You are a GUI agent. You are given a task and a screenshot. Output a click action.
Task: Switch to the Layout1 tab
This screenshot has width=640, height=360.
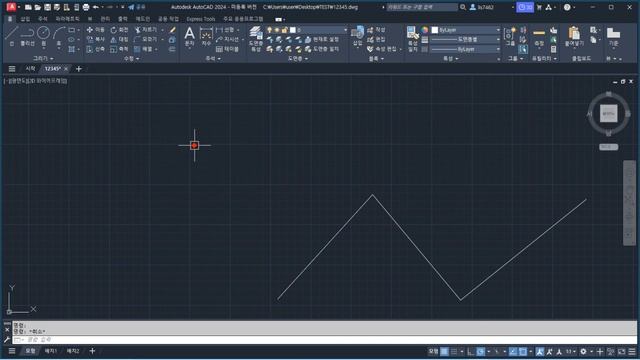pyautogui.click(x=51, y=351)
